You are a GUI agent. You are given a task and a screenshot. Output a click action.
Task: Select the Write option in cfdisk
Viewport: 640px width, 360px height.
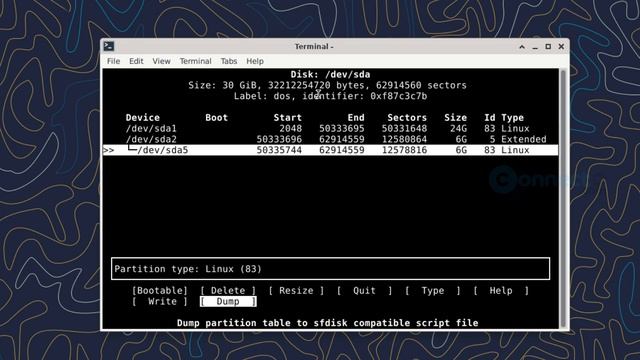pyautogui.click(x=160, y=302)
